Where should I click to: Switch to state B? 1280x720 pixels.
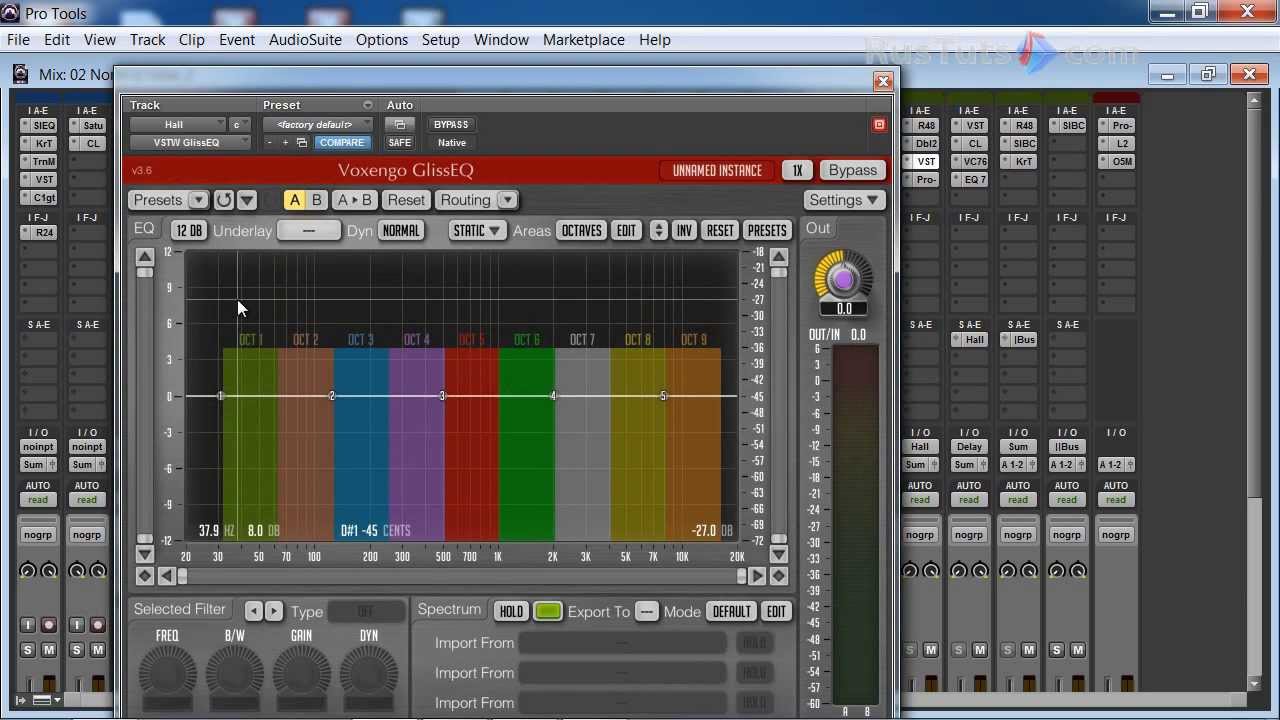coord(317,200)
